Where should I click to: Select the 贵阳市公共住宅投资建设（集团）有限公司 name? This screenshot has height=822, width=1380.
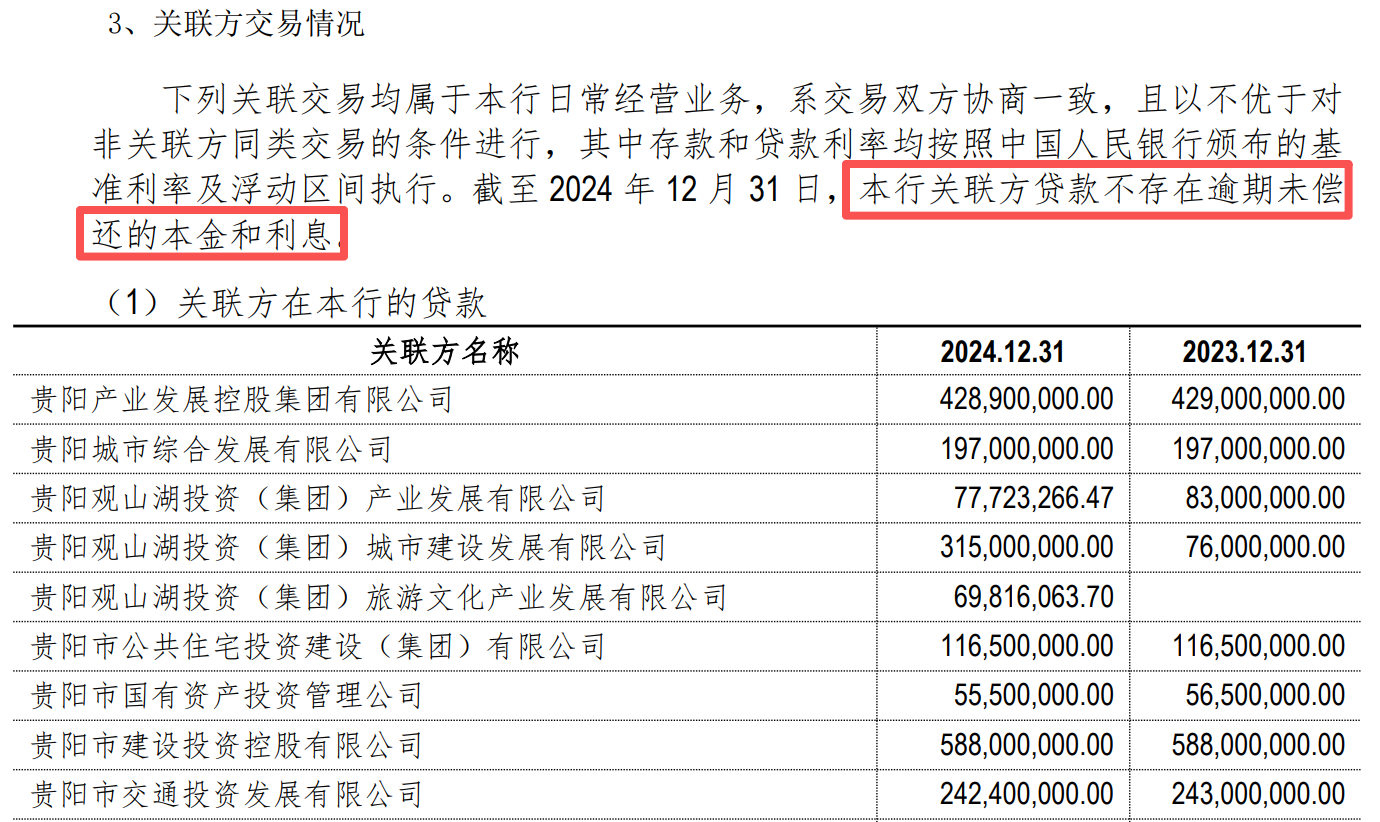click(x=318, y=646)
